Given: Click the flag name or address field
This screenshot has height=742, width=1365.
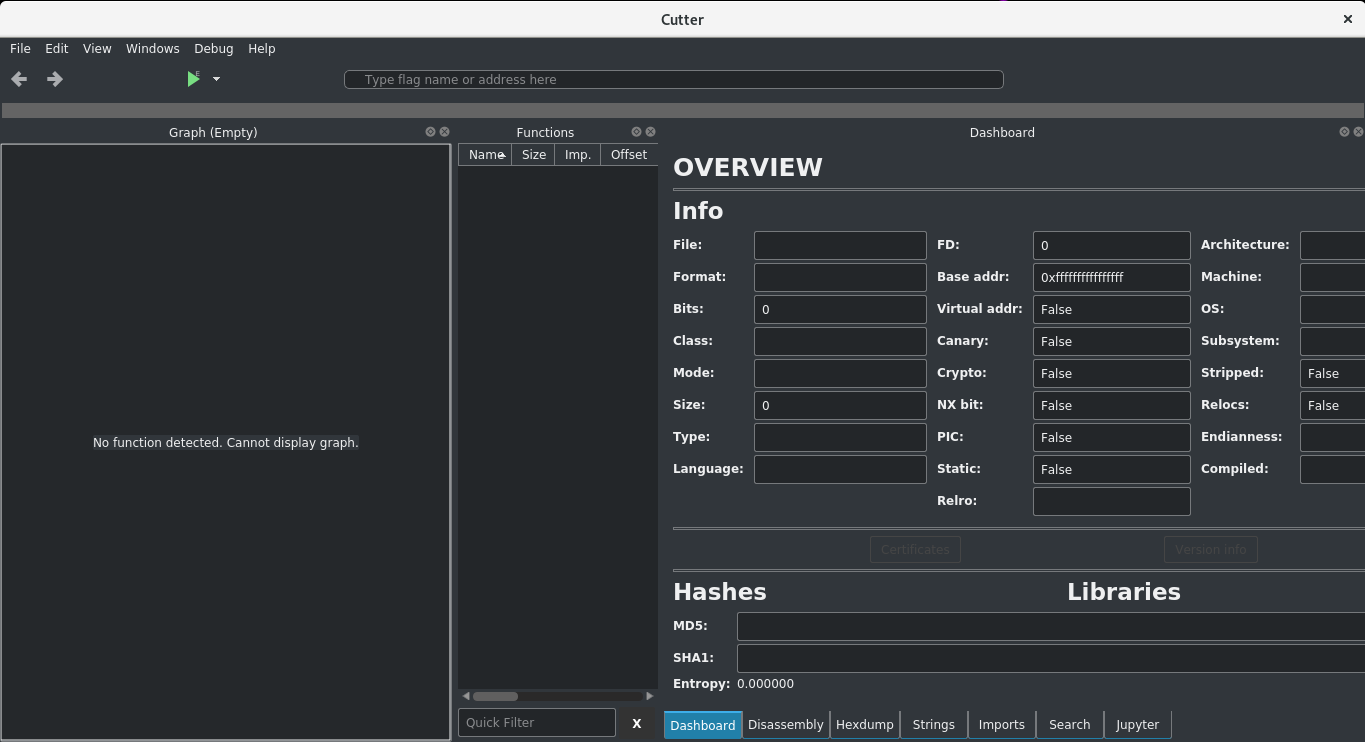Looking at the screenshot, I should coord(674,80).
